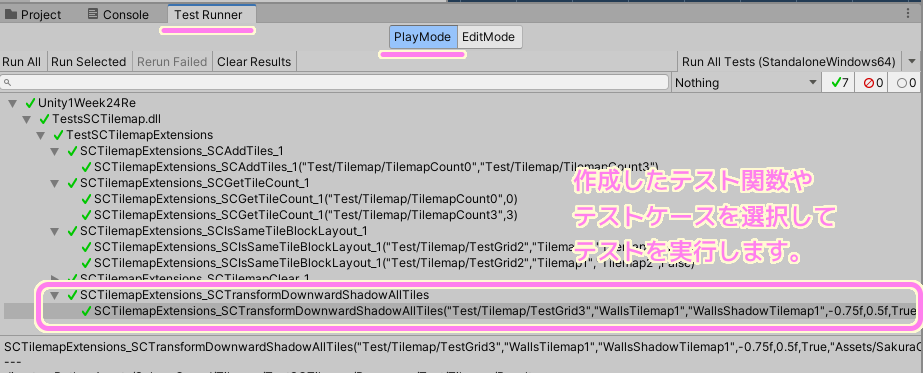Click the test search field
Screen dimensions: 923x373
pyautogui.click(x=334, y=82)
